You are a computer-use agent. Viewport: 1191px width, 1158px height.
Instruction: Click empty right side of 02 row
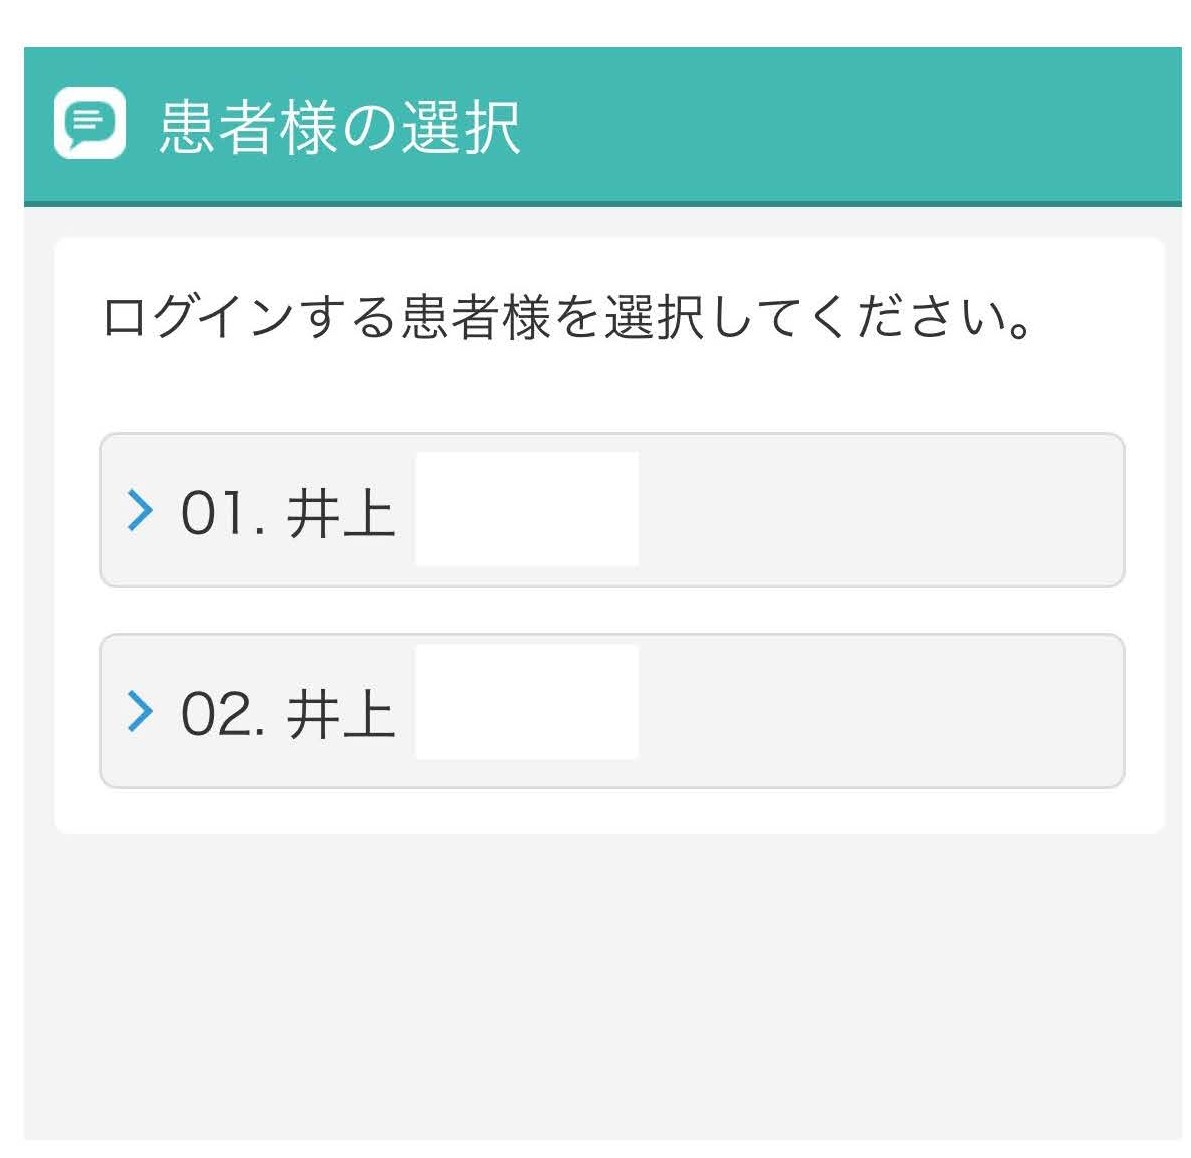(881, 712)
